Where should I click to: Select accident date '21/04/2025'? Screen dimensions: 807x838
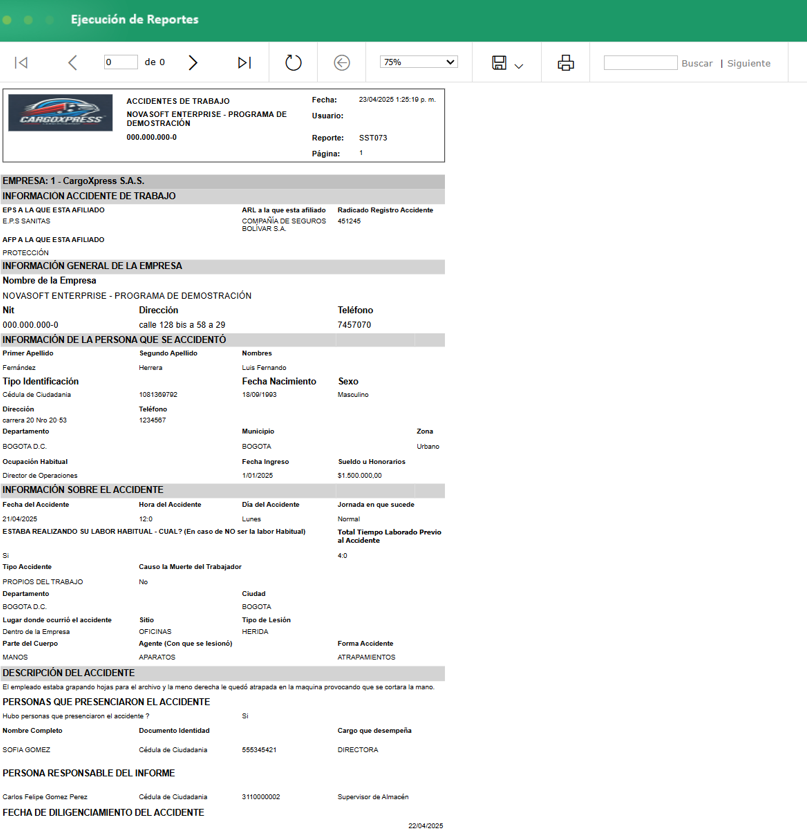pos(20,519)
